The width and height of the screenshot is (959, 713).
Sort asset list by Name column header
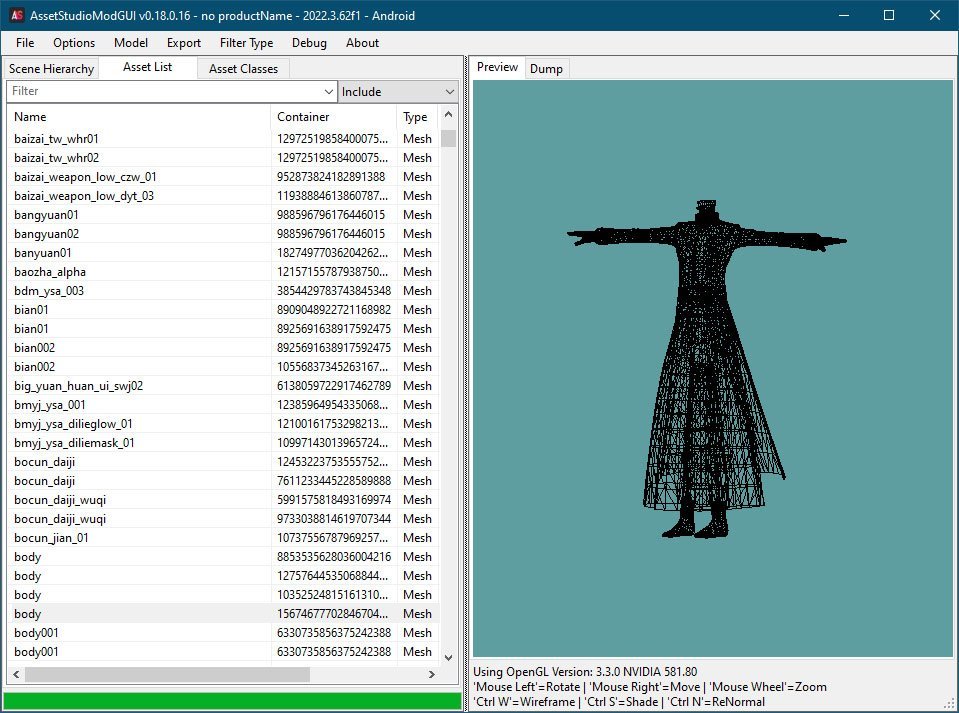click(140, 117)
